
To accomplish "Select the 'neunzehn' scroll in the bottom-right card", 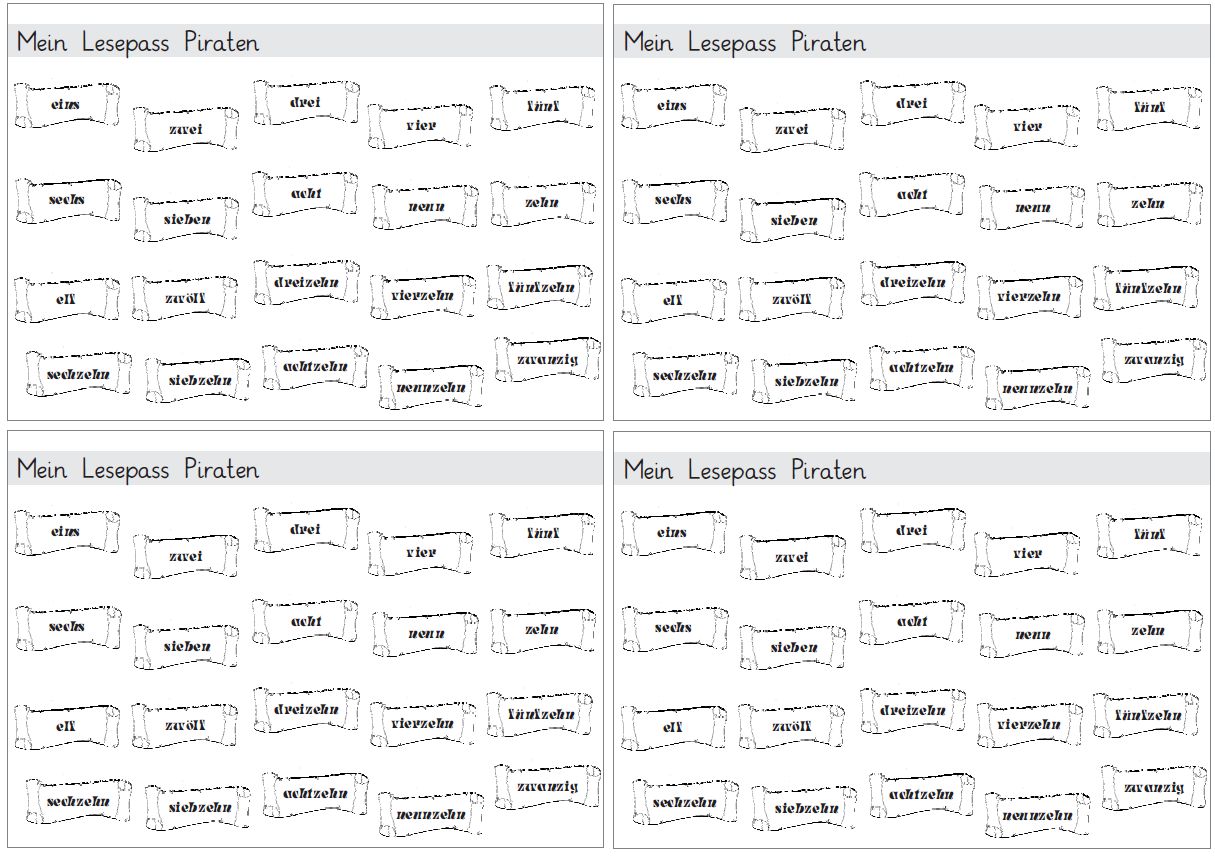I will coord(1038,814).
